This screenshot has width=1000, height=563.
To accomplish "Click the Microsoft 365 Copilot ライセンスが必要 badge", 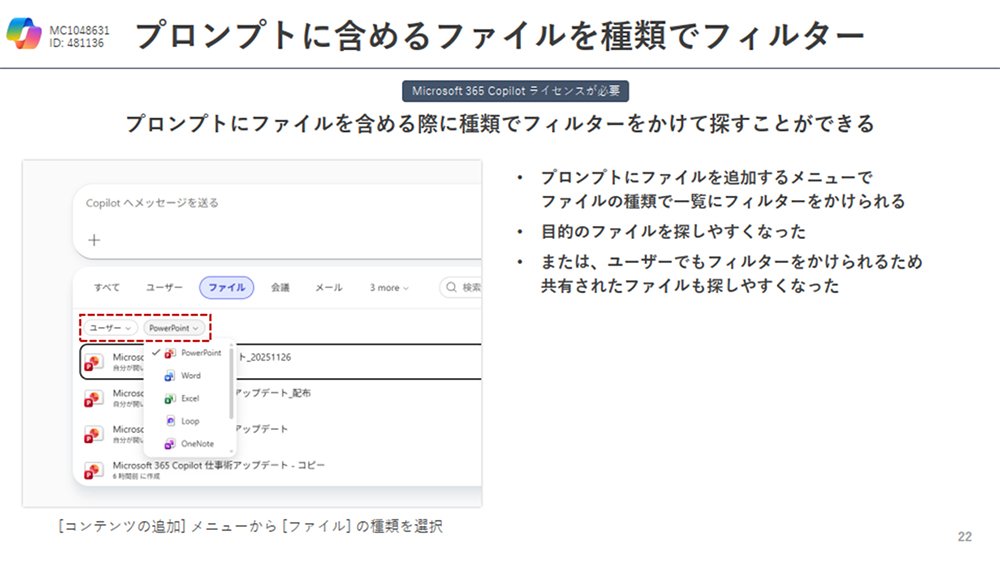I will tap(515, 91).
